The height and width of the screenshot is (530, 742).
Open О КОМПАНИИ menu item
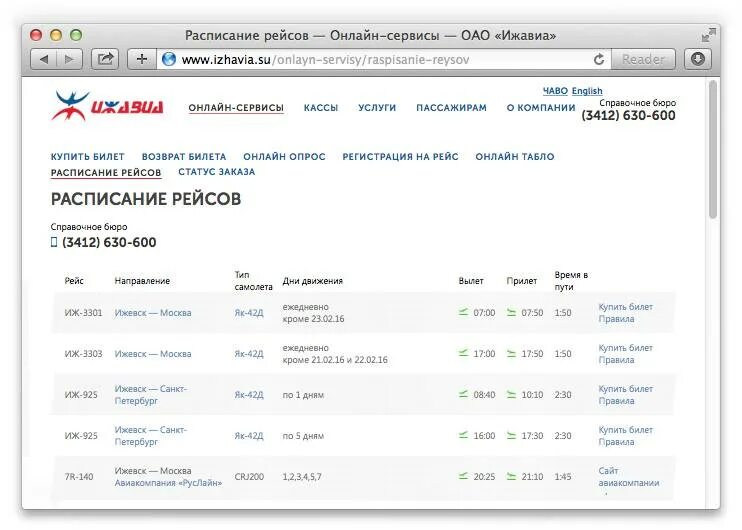[x=541, y=108]
